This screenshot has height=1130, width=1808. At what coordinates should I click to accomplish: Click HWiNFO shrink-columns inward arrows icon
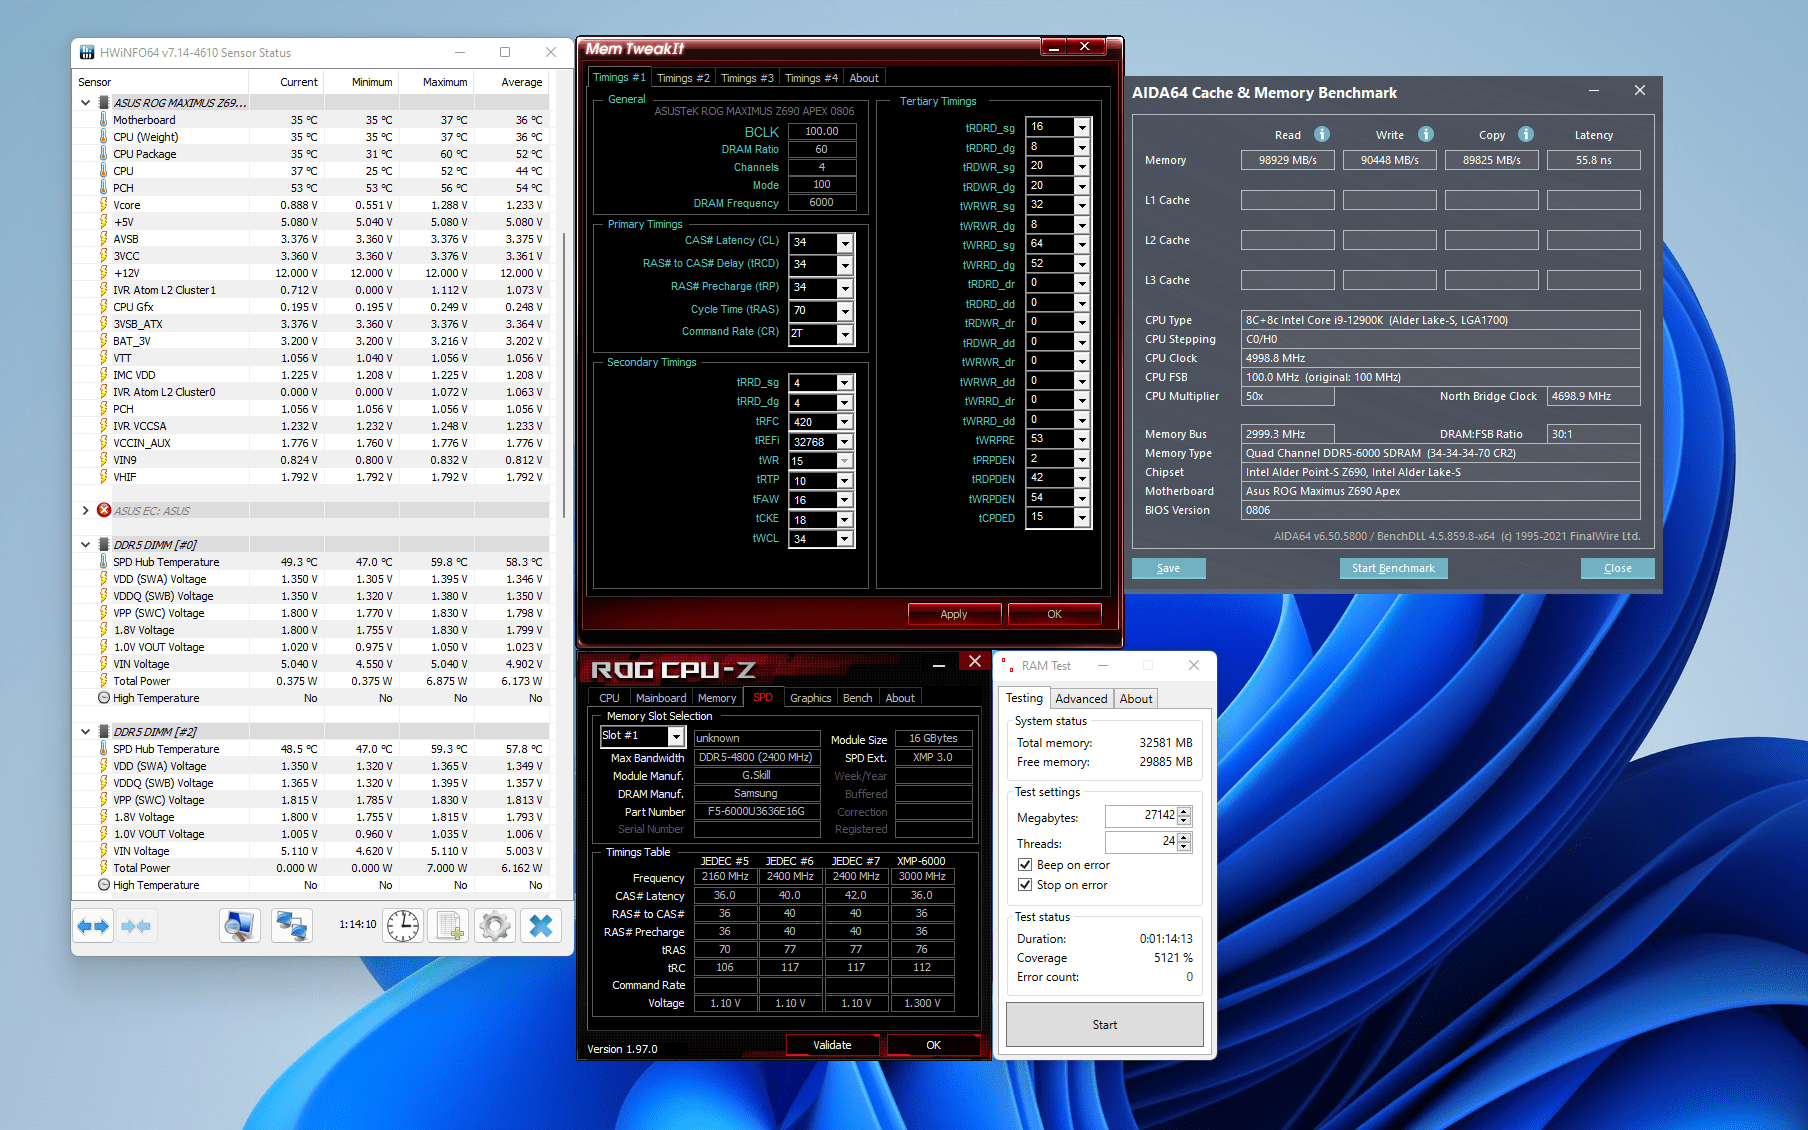[x=136, y=926]
